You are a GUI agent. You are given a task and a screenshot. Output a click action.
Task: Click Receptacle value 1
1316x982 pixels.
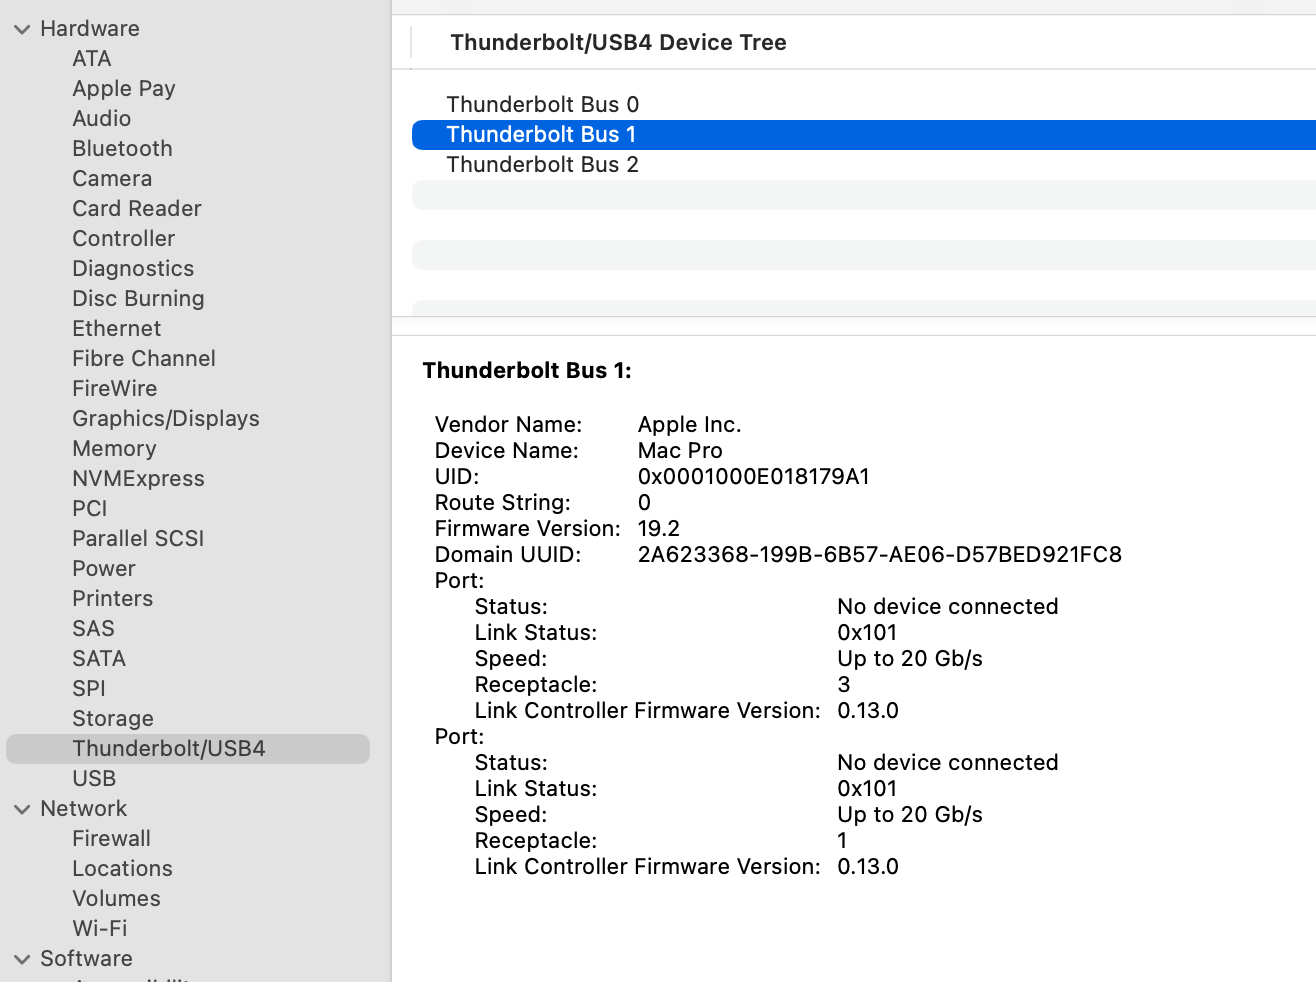tap(842, 841)
